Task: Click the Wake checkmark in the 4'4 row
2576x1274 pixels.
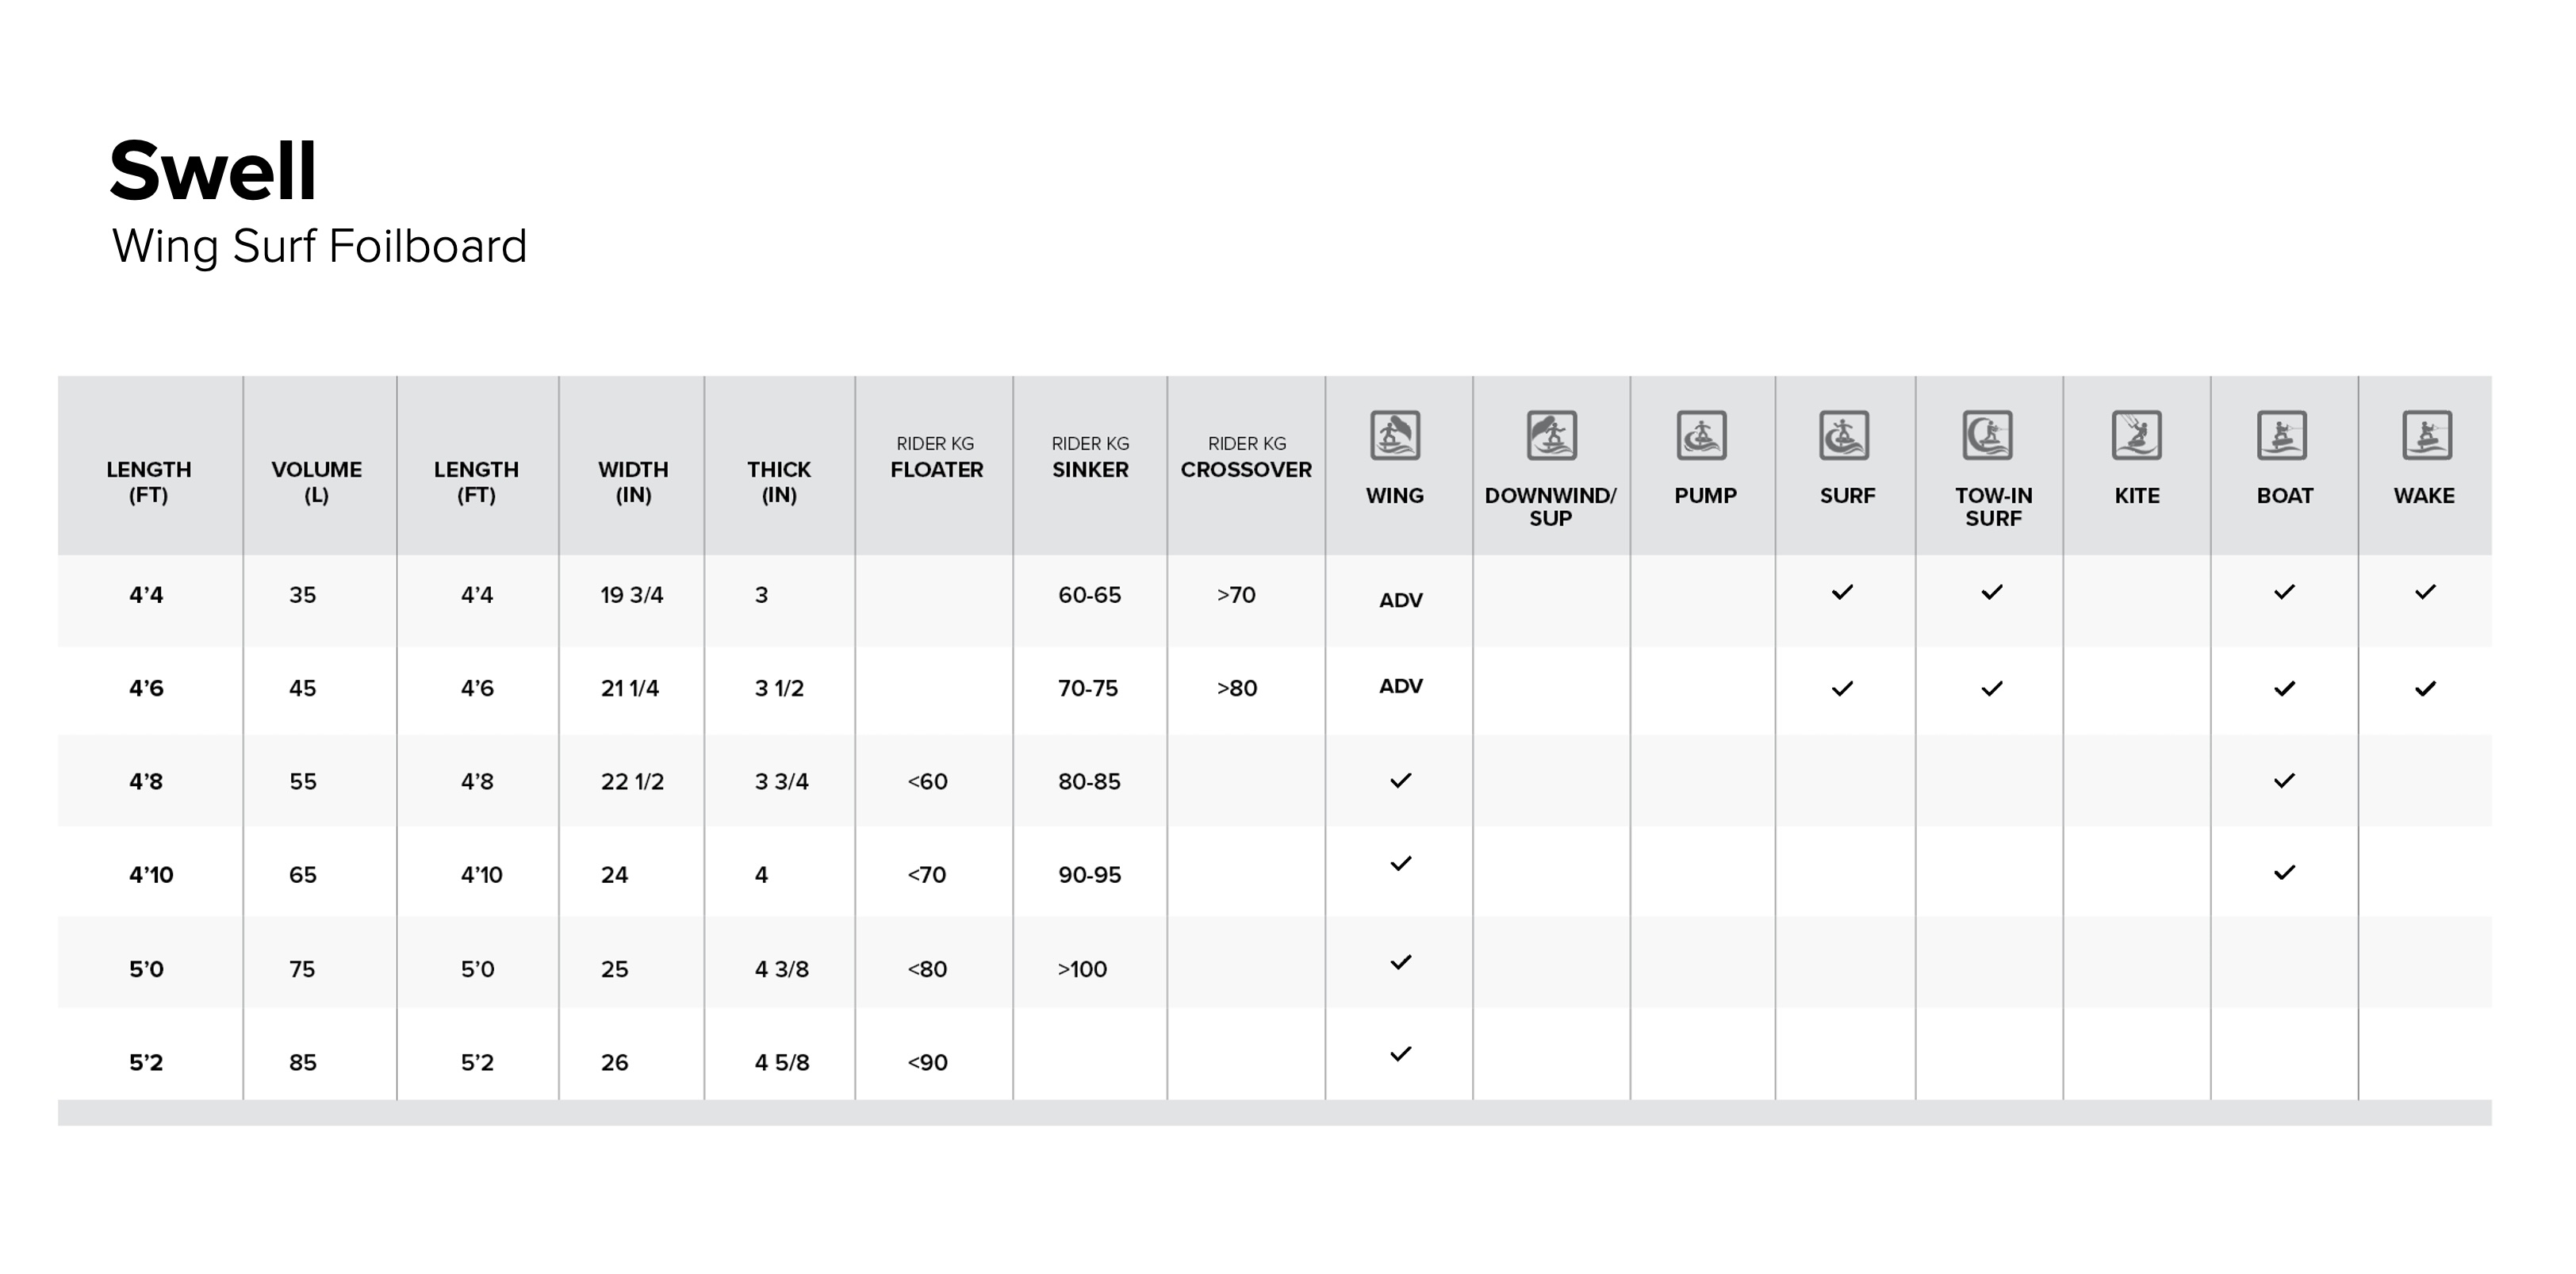Action: coord(2425,592)
